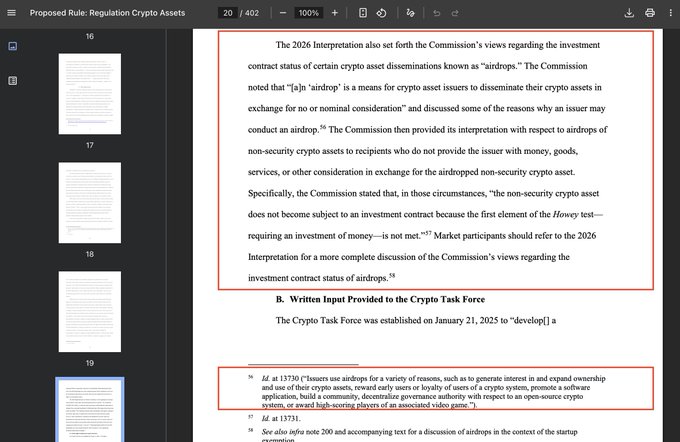Image resolution: width=680 pixels, height=442 pixels.
Task: Click footnote reference 57 after 'is not met.'
Action: click(428, 233)
